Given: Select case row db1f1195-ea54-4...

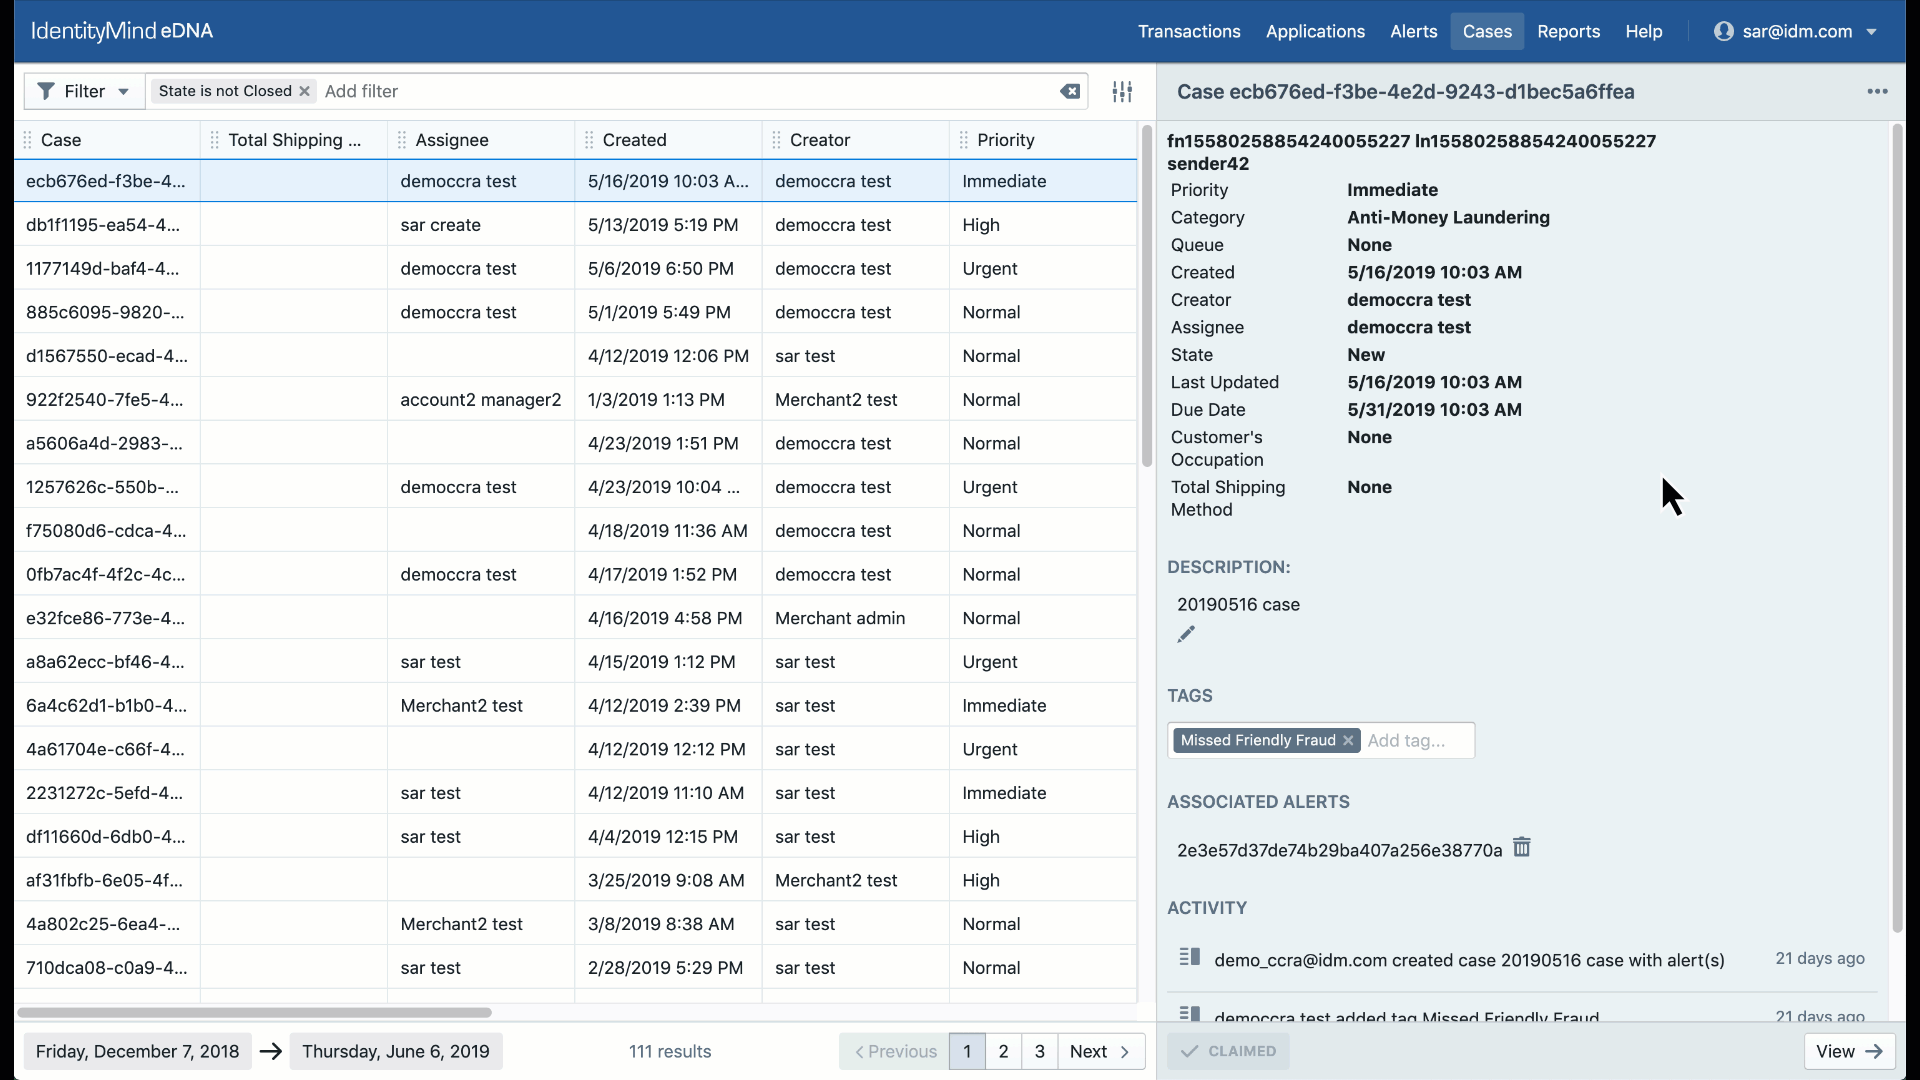Looking at the screenshot, I should [x=103, y=225].
